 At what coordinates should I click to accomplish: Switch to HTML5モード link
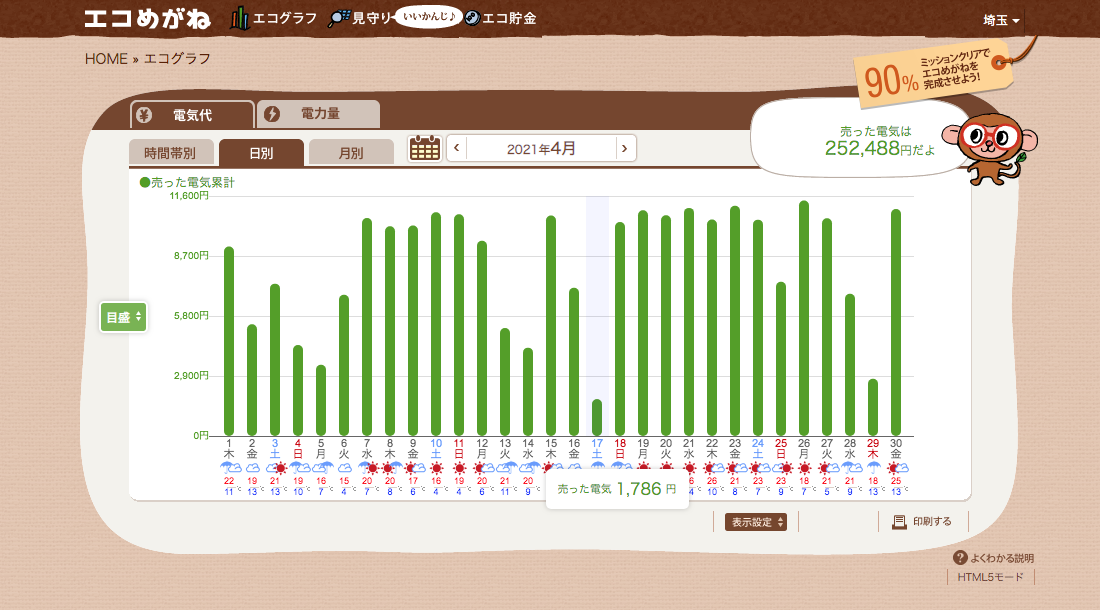pyautogui.click(x=991, y=577)
